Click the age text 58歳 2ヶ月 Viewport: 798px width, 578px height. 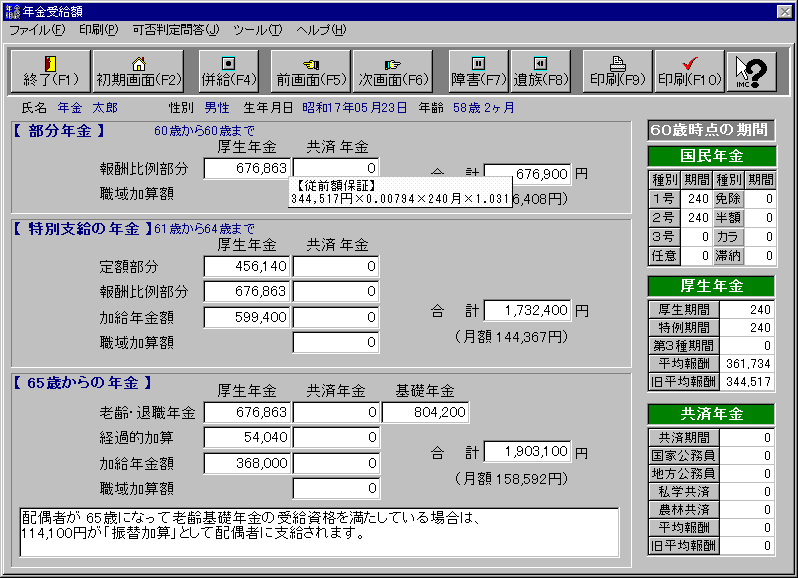pyautogui.click(x=483, y=108)
